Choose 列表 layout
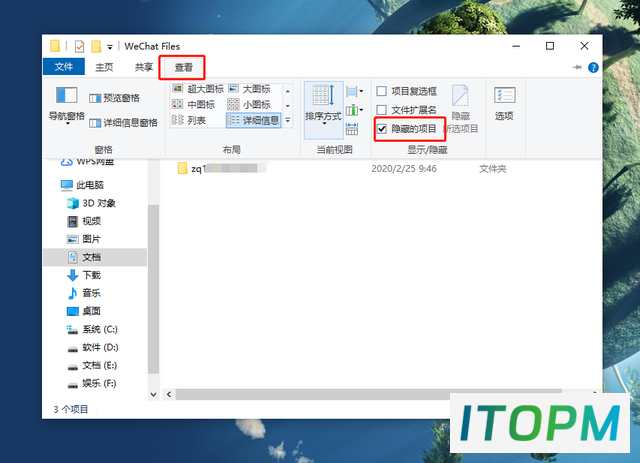 pyautogui.click(x=189, y=120)
